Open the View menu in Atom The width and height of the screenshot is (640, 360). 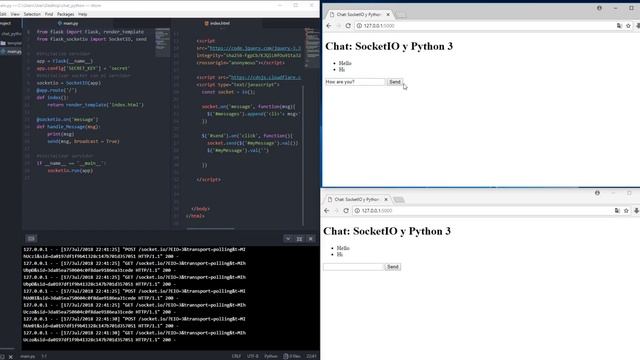click(x=15, y=14)
